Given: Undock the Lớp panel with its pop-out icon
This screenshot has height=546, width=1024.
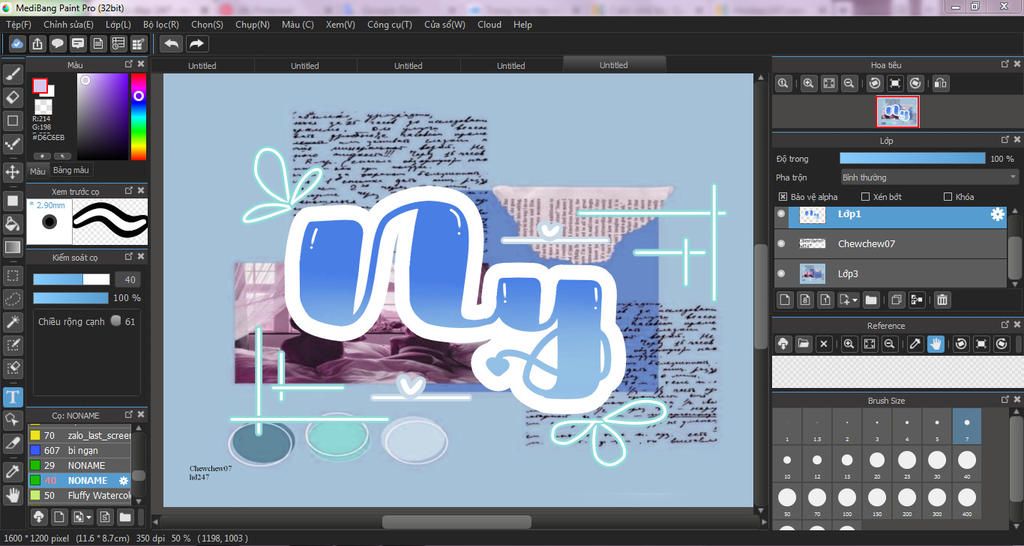Looking at the screenshot, I should pyautogui.click(x=1005, y=140).
